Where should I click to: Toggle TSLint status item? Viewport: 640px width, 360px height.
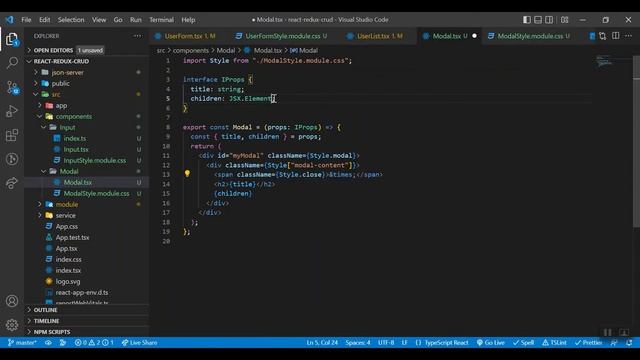554,342
